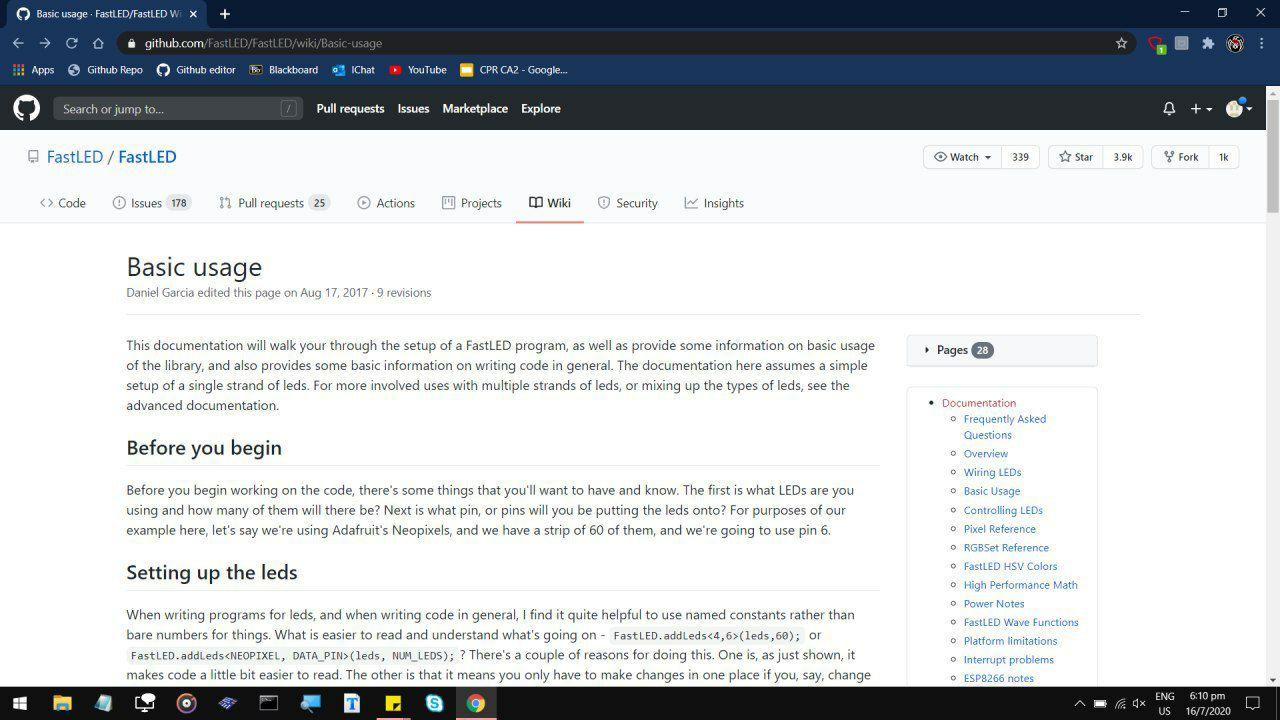1280x720 pixels.
Task: Open Frequently Asked Questions wiki page
Action: (1005, 427)
